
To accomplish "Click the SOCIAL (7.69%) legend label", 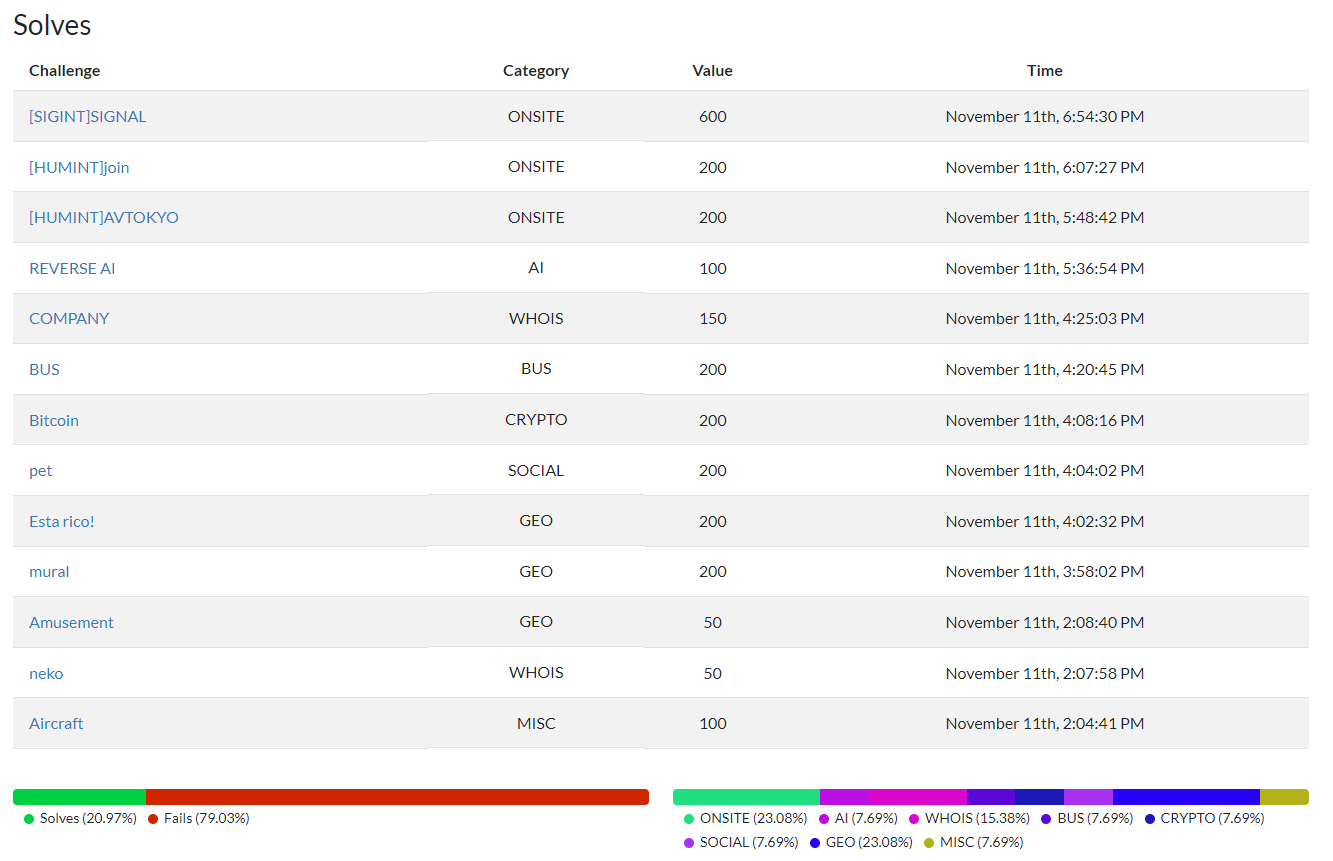I will [749, 842].
